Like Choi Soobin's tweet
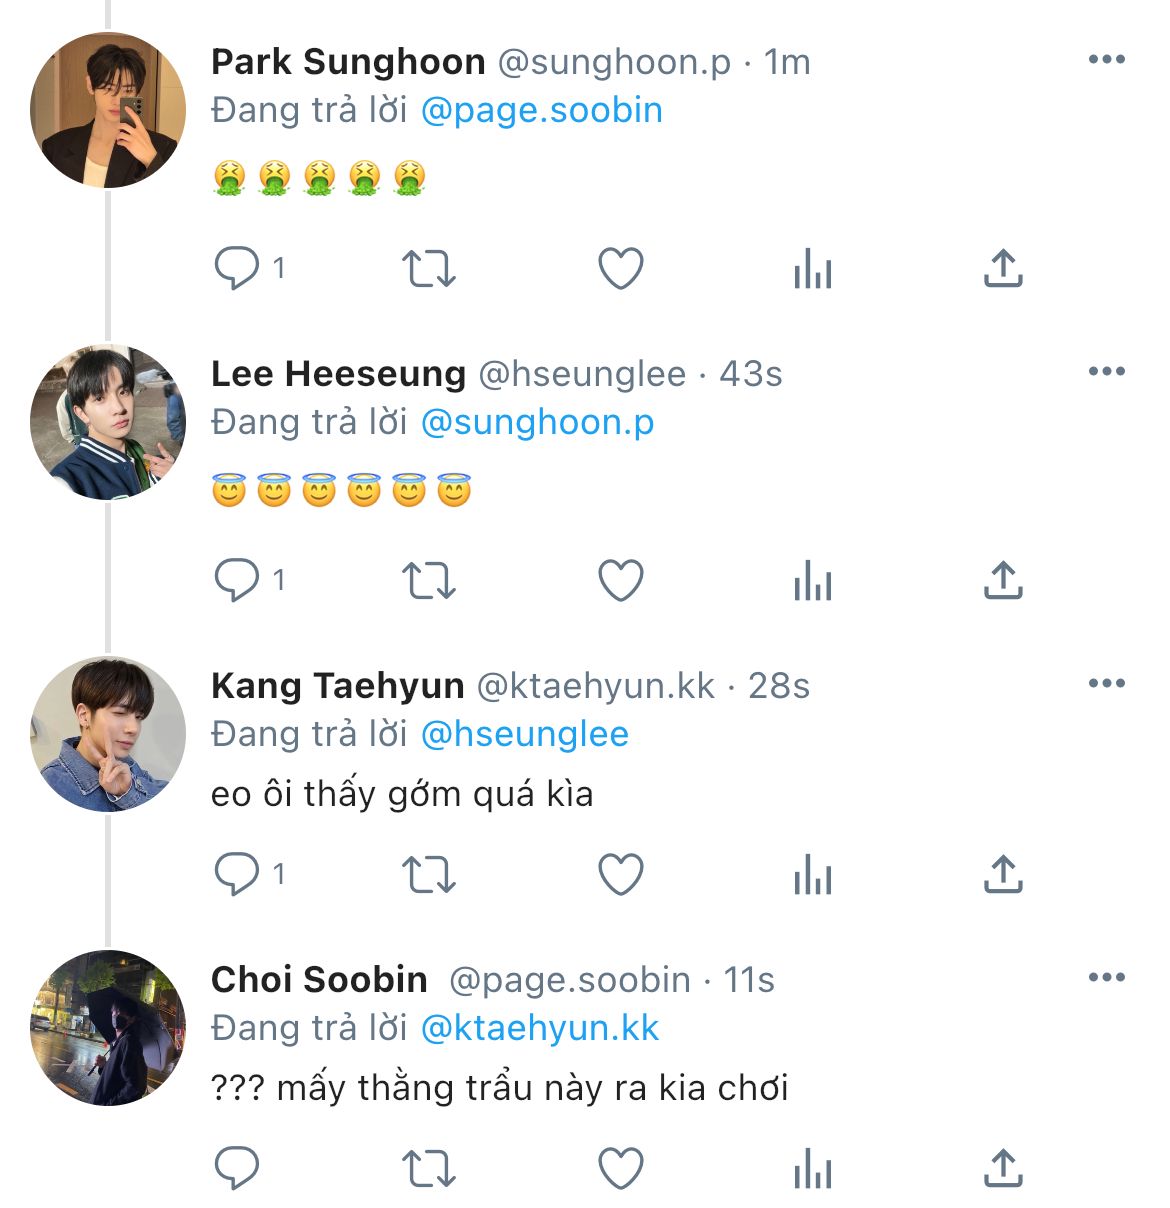 point(620,1168)
